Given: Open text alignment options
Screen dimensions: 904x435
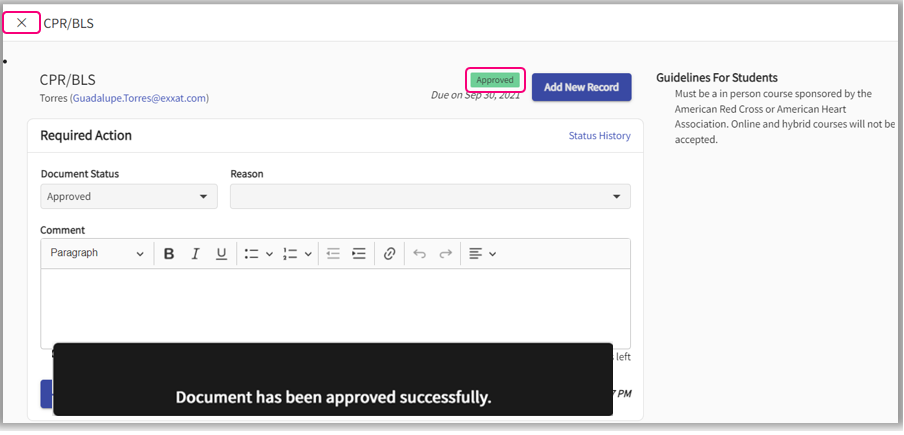Looking at the screenshot, I should point(482,254).
